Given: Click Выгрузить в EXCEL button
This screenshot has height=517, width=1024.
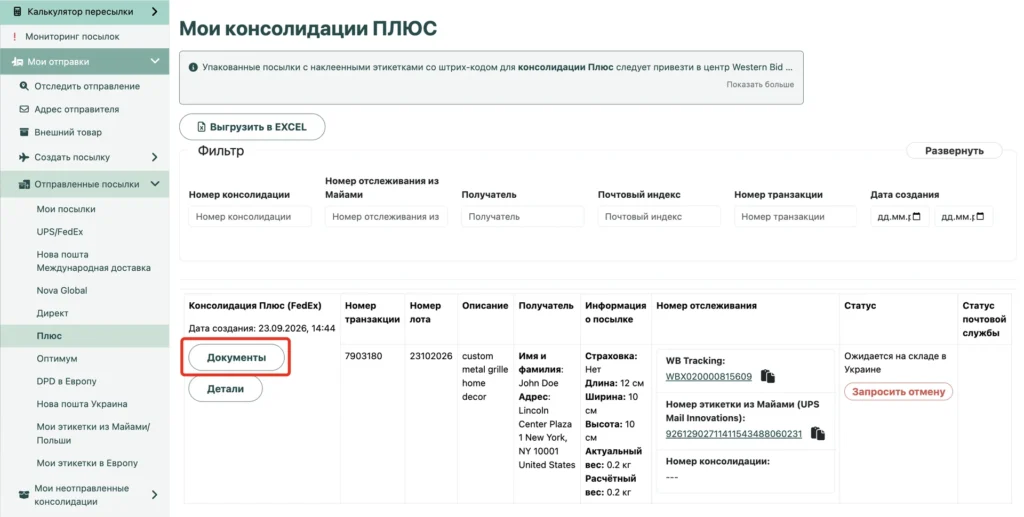Looking at the screenshot, I should coord(252,127).
